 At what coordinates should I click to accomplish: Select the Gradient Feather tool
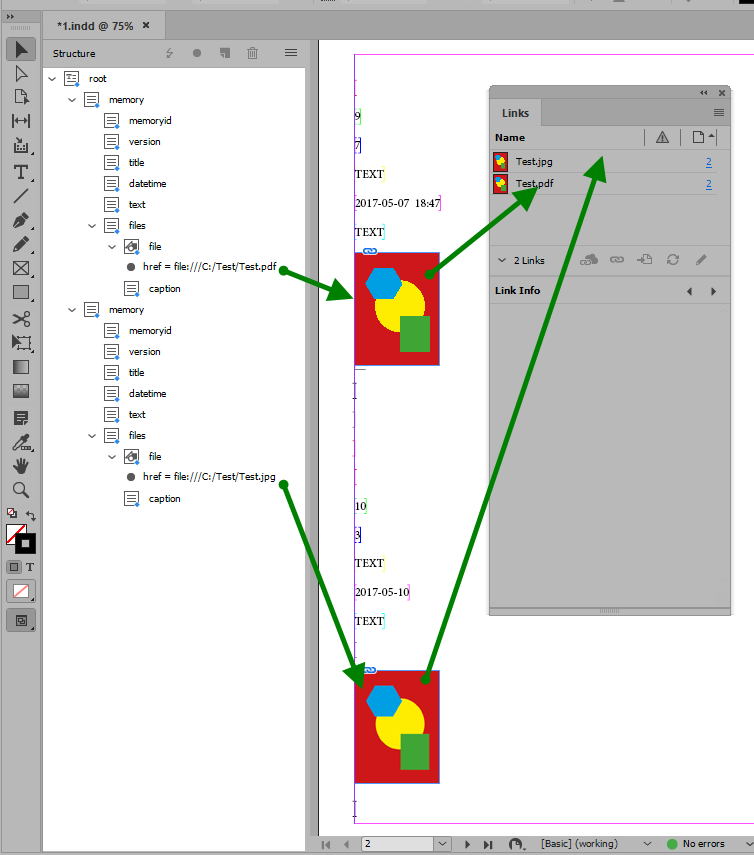(x=21, y=391)
